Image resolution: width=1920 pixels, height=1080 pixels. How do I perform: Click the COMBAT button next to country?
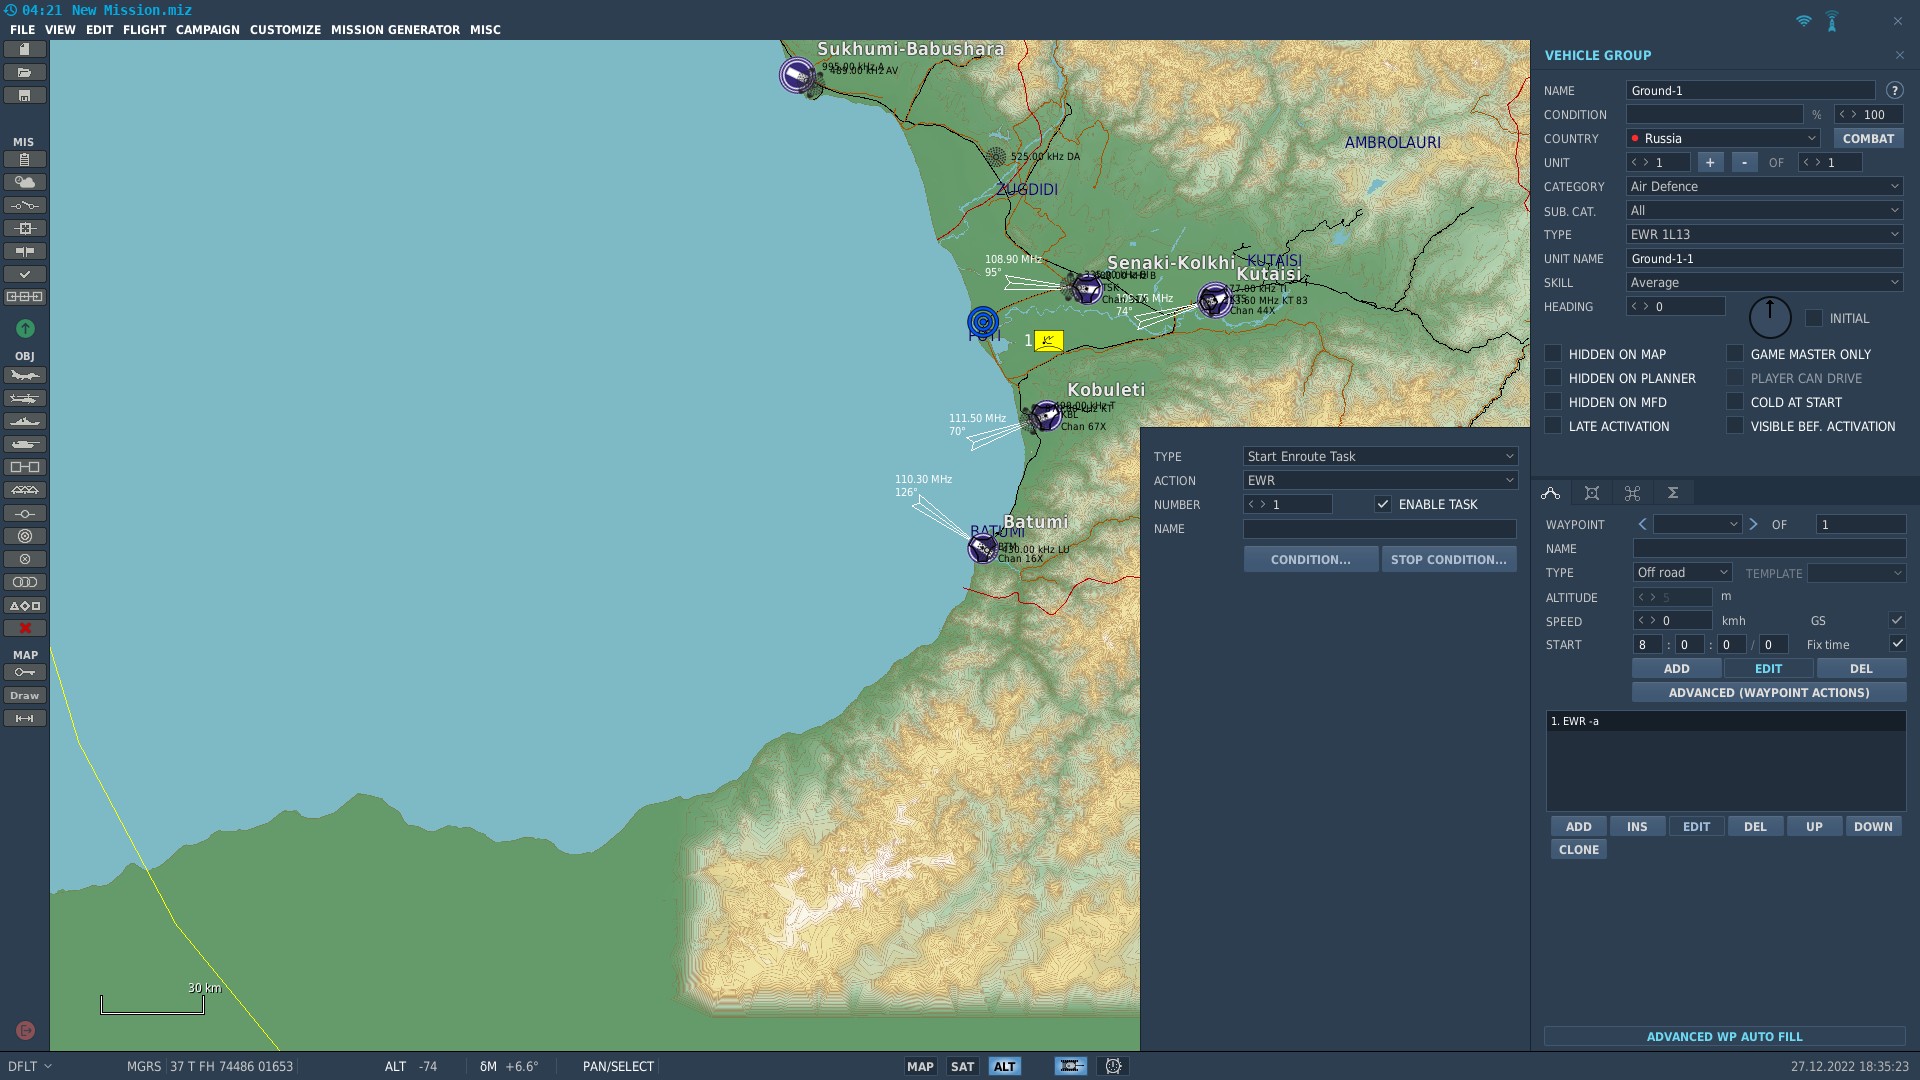click(x=1868, y=138)
